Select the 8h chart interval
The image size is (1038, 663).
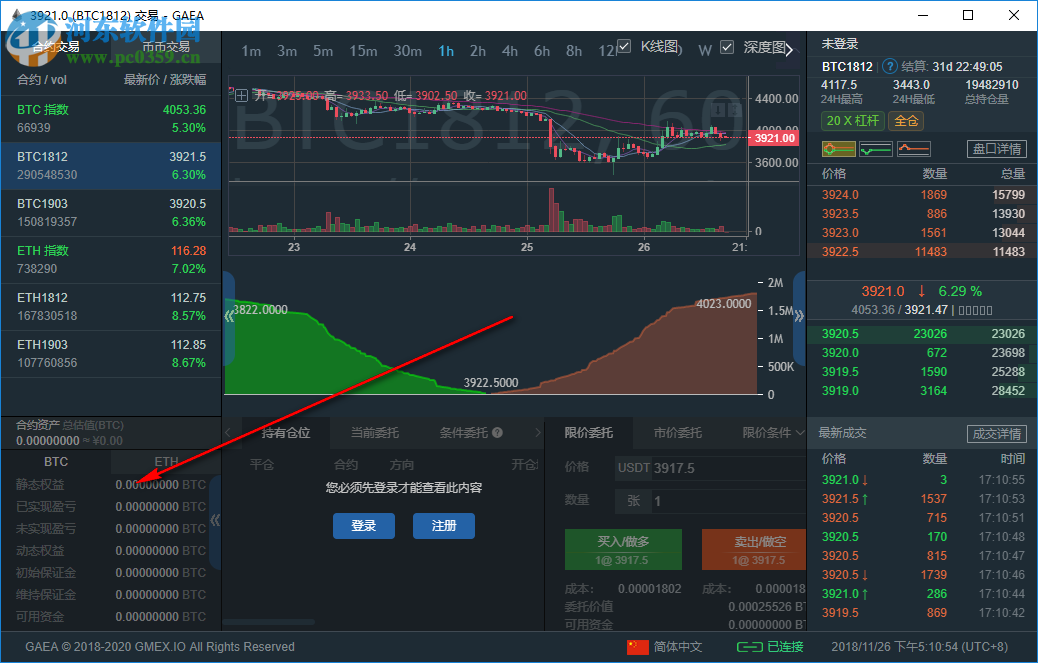pyautogui.click(x=574, y=51)
